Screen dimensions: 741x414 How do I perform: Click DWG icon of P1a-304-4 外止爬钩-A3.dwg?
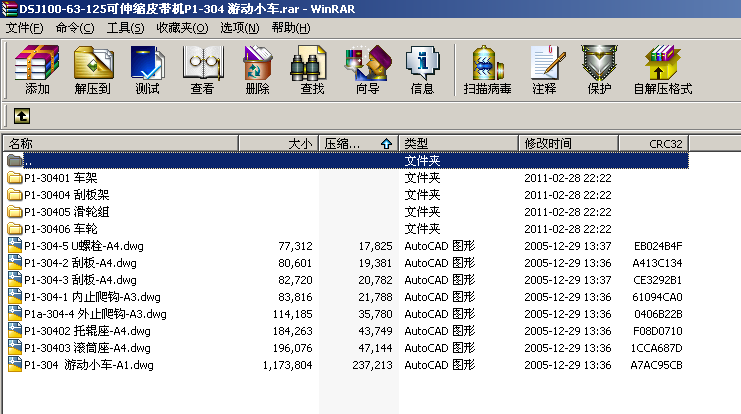coord(15,313)
